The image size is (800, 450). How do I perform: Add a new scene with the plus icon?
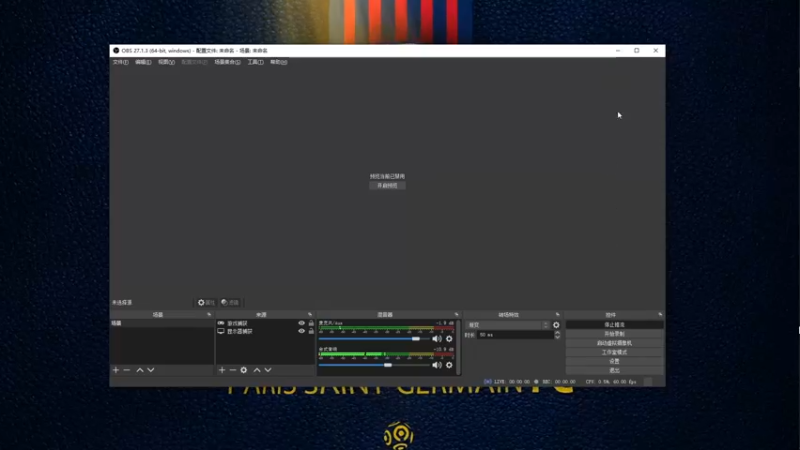[x=116, y=370]
